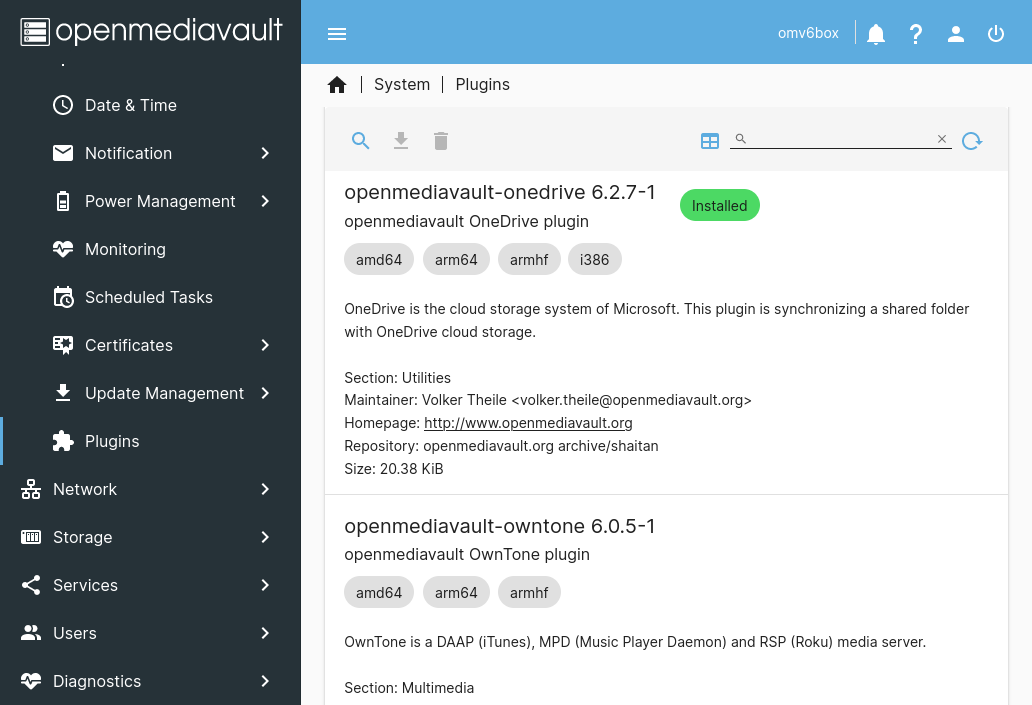Screen dimensions: 1032x705
Task: Expand the Diagnostics chevron
Action: tap(265, 681)
